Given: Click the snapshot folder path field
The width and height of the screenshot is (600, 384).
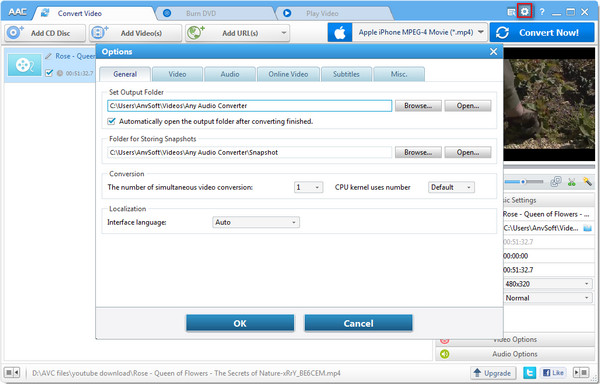Looking at the screenshot, I should 249,152.
